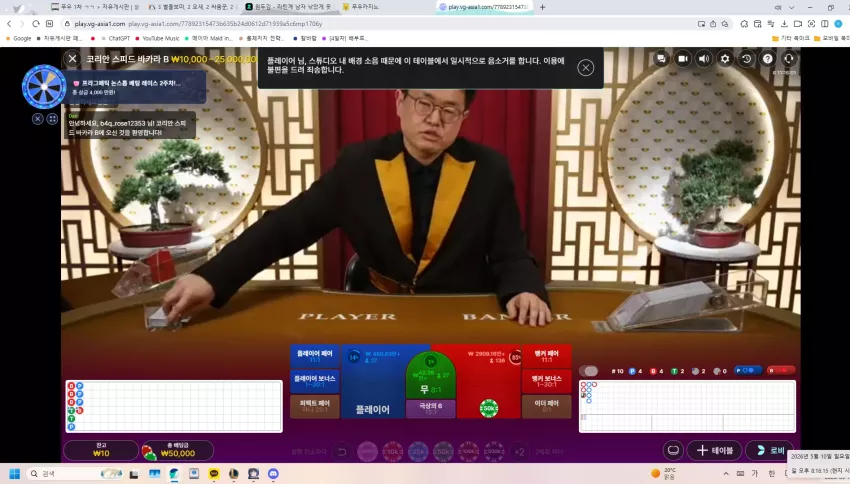The height and width of the screenshot is (484, 850).
Task: Expand tab search chevron
Action: coord(791,8)
